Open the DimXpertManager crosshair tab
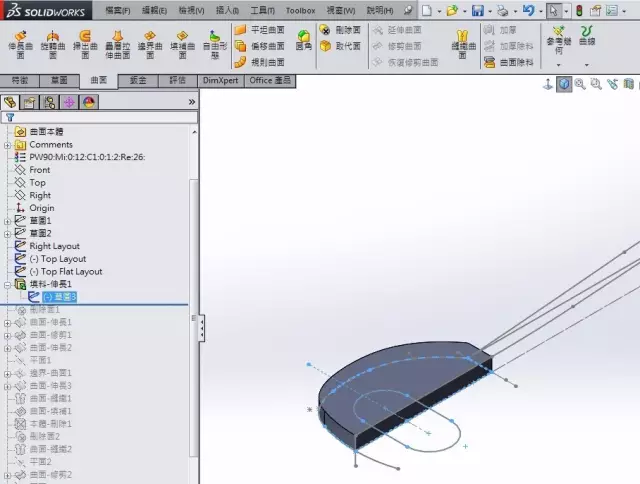 tap(69, 102)
